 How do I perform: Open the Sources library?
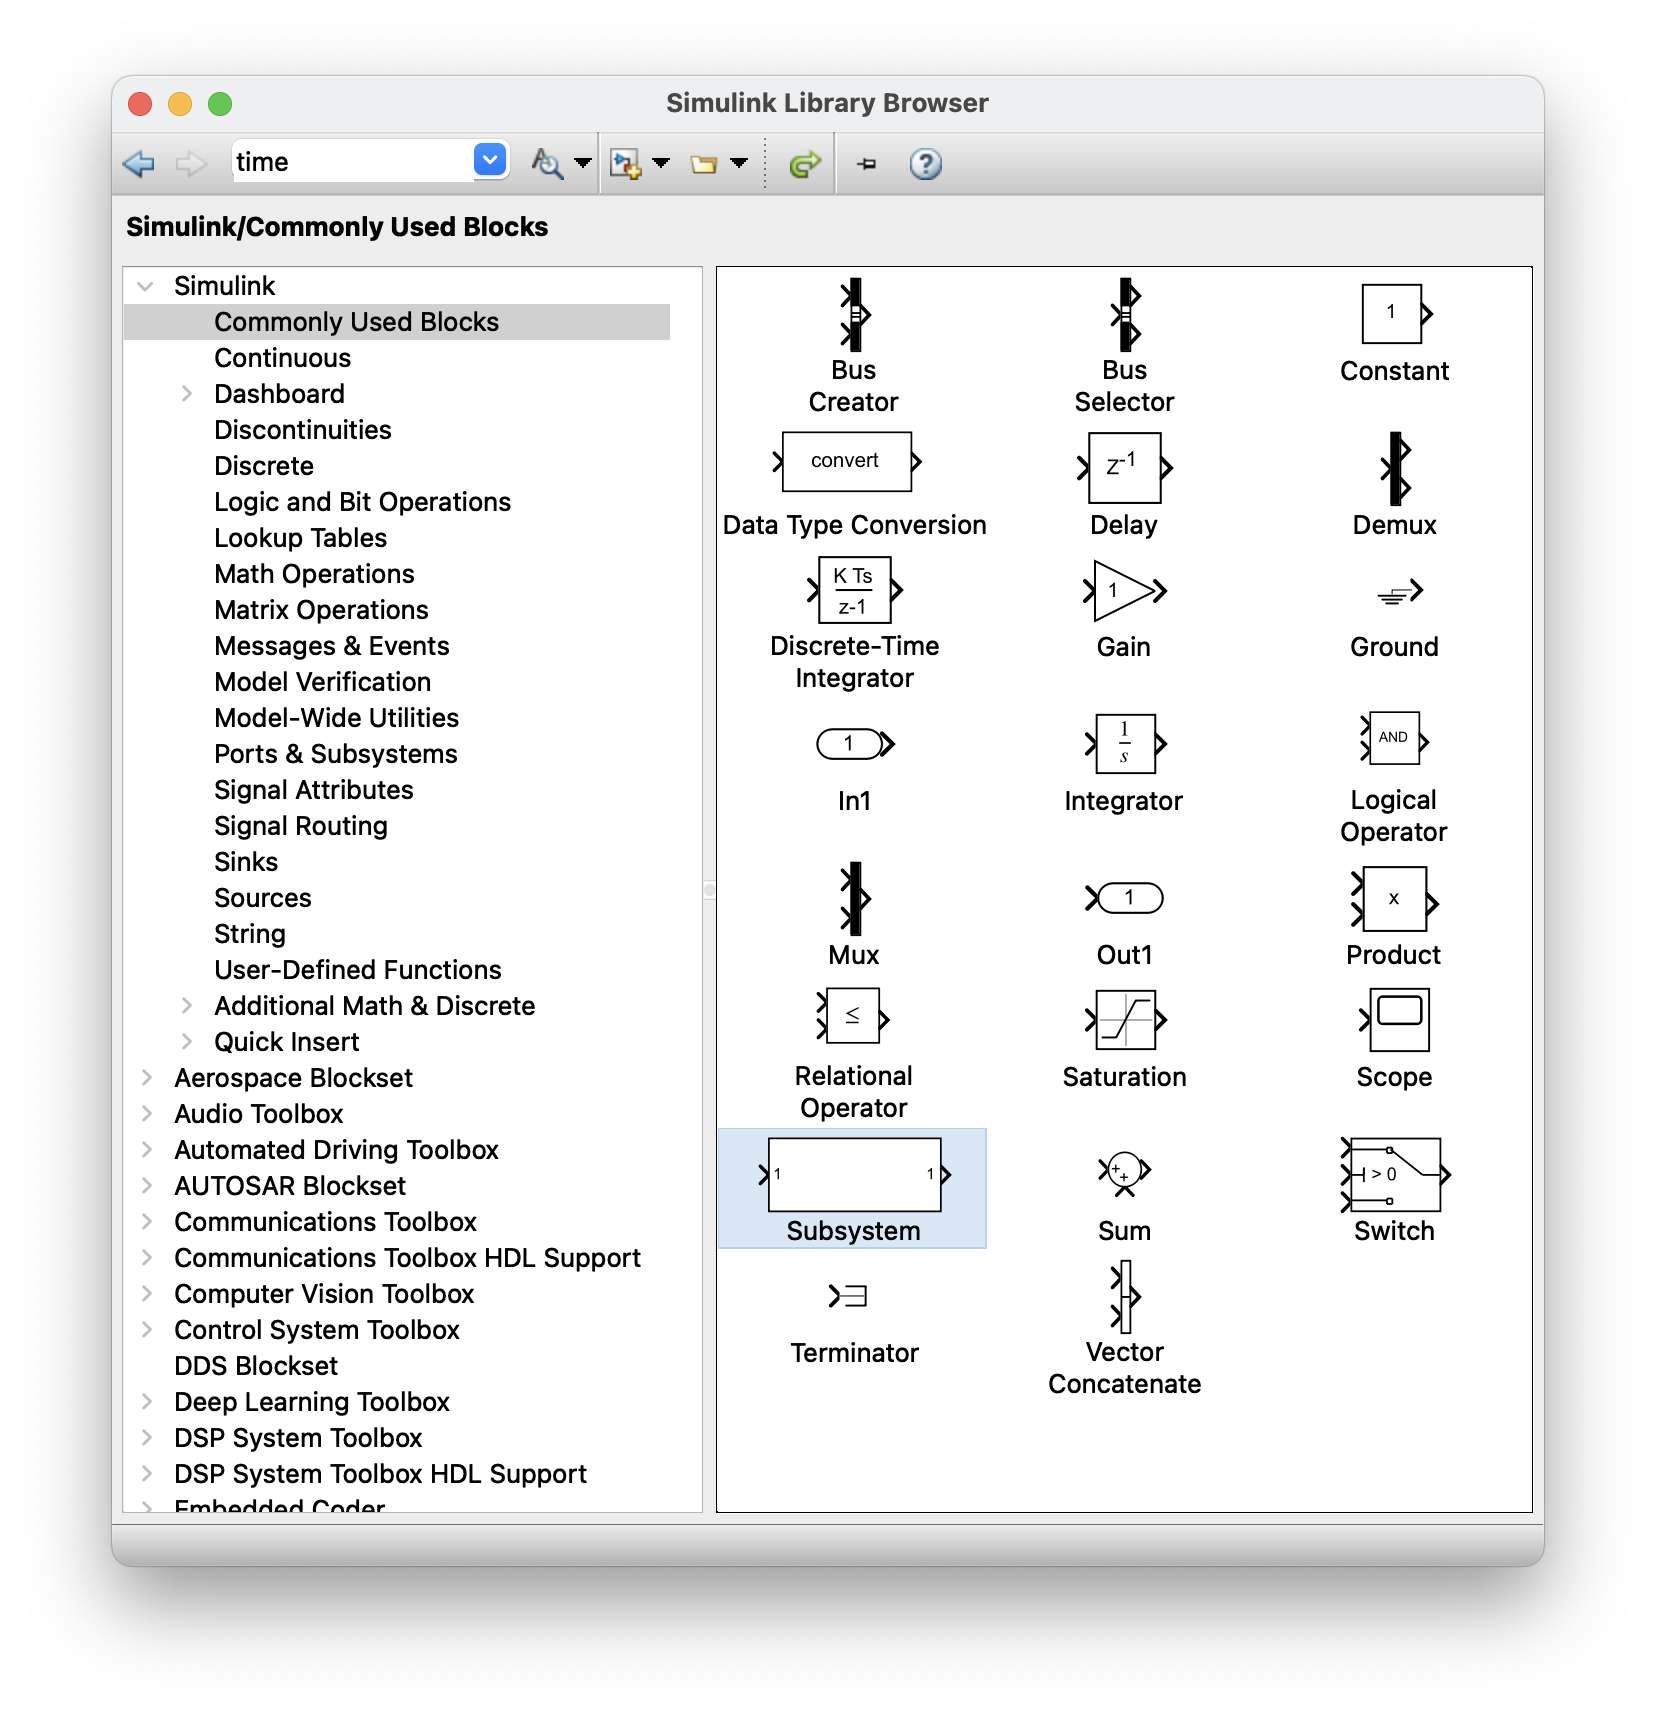(x=263, y=898)
